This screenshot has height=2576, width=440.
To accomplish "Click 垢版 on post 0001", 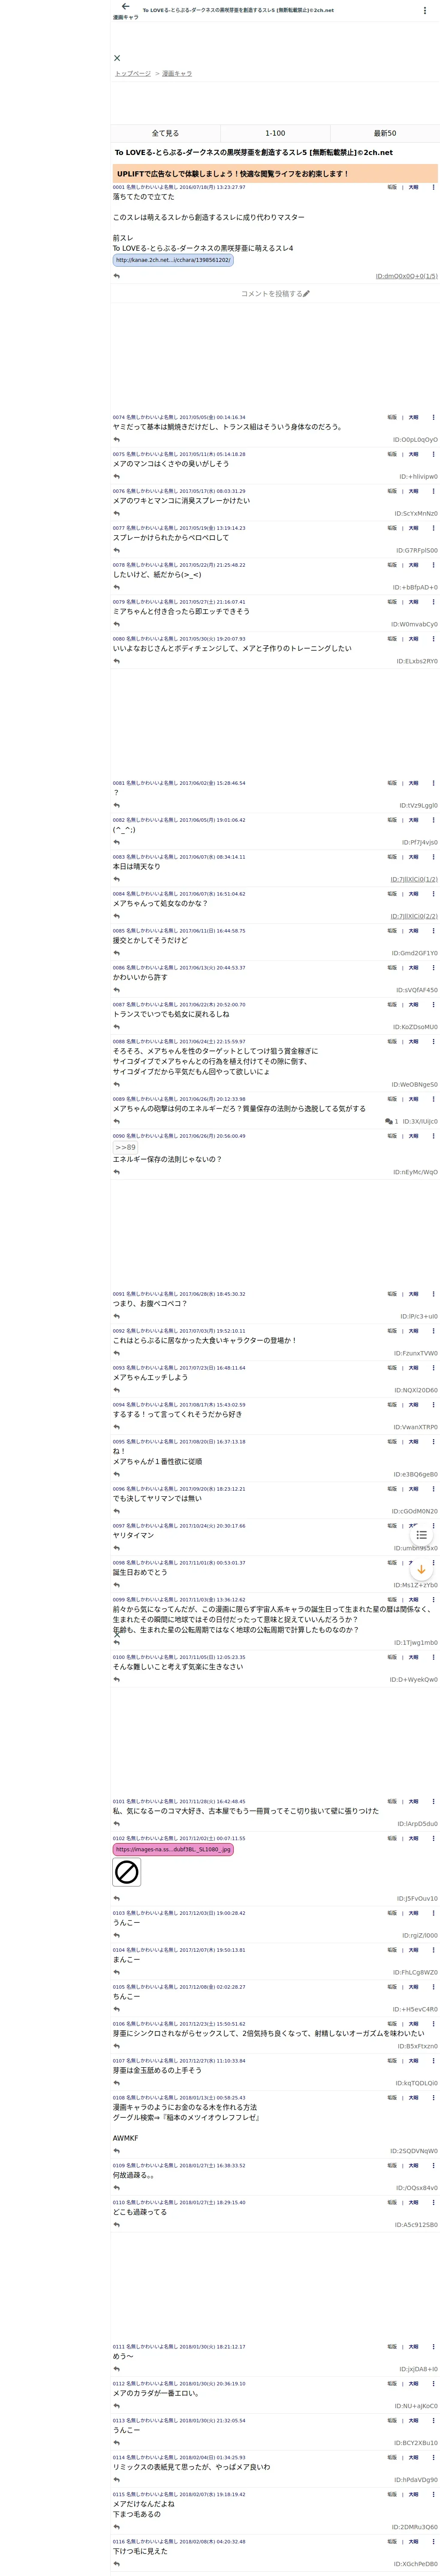I will coord(392,187).
